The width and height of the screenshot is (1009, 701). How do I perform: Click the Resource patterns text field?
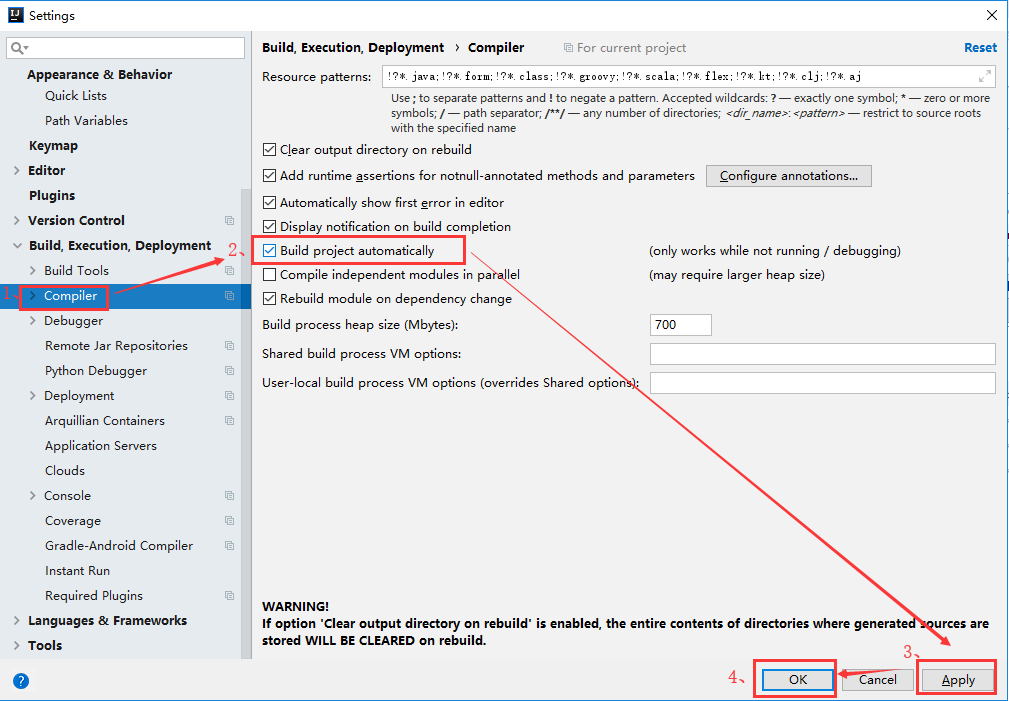pos(689,77)
